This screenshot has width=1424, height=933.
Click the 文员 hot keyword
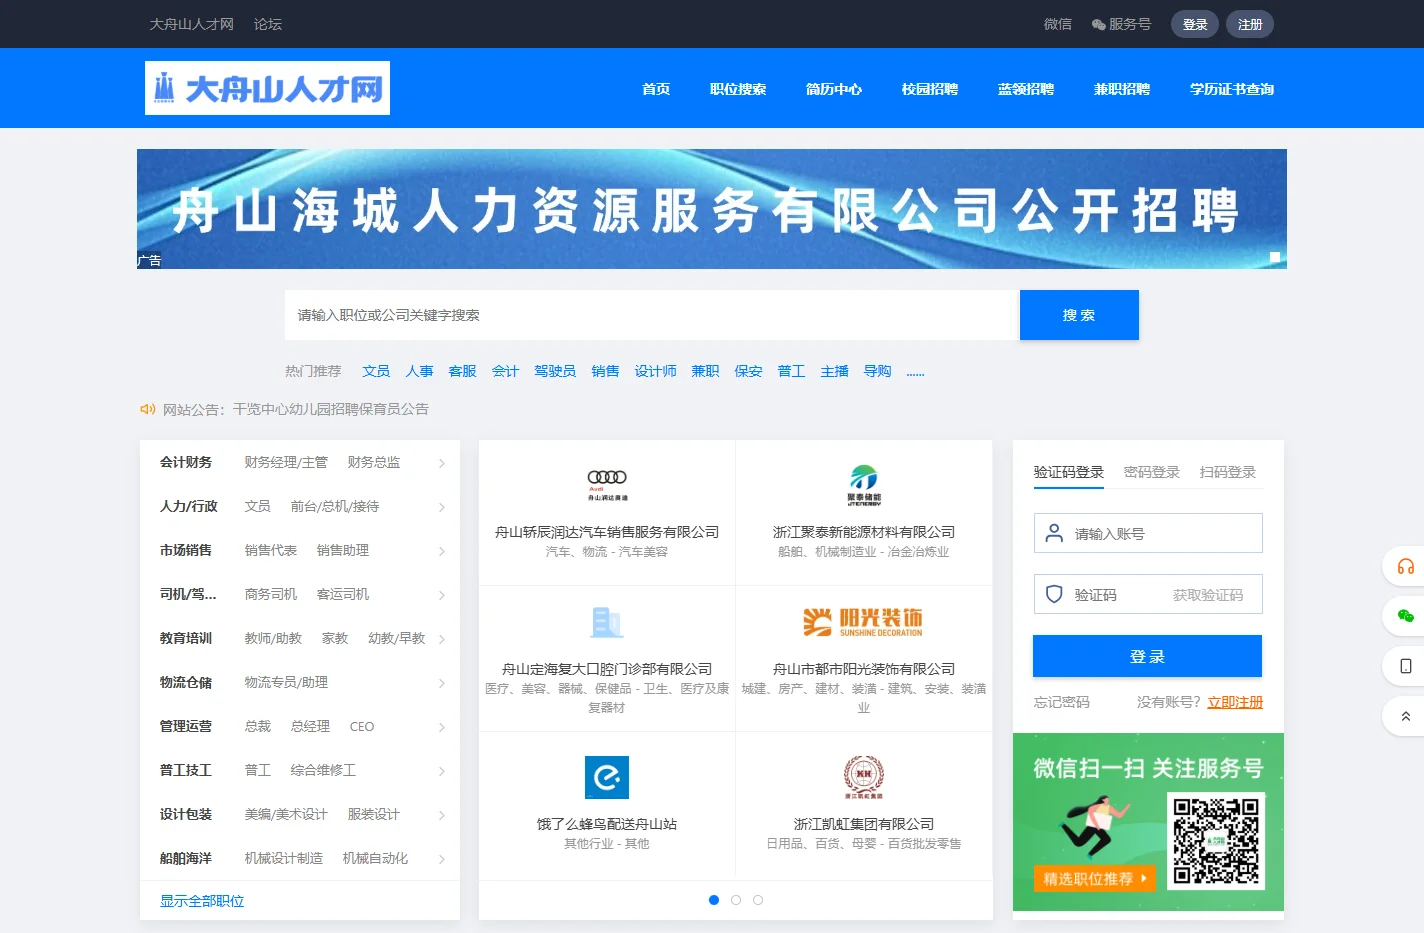click(x=376, y=371)
